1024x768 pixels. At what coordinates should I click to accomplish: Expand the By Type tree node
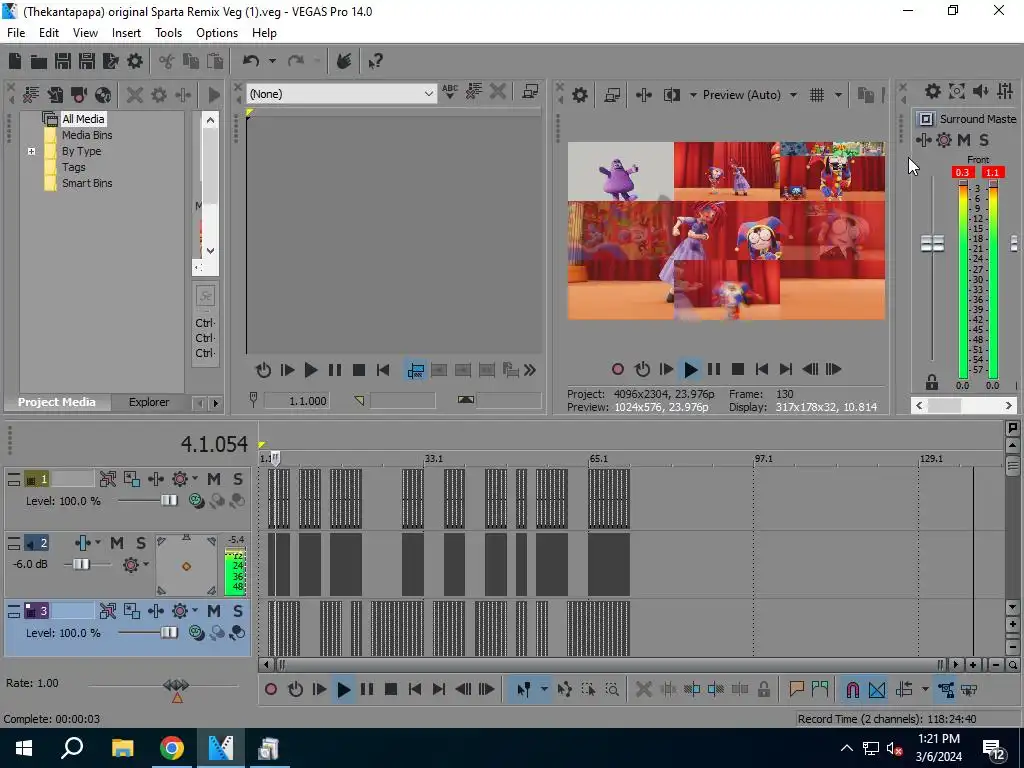tap(31, 152)
